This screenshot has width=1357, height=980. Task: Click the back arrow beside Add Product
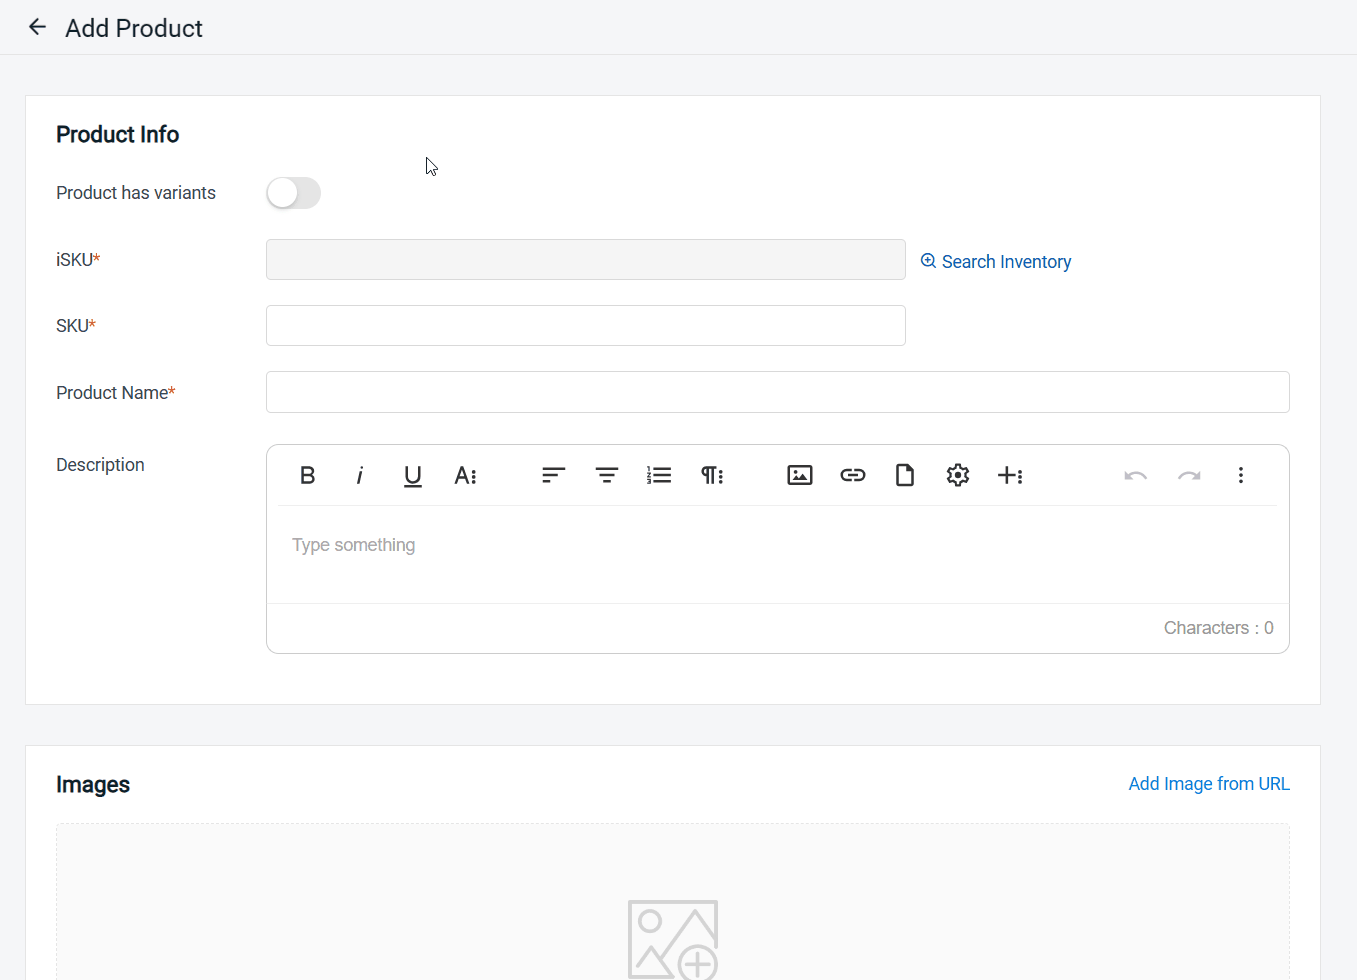(37, 27)
